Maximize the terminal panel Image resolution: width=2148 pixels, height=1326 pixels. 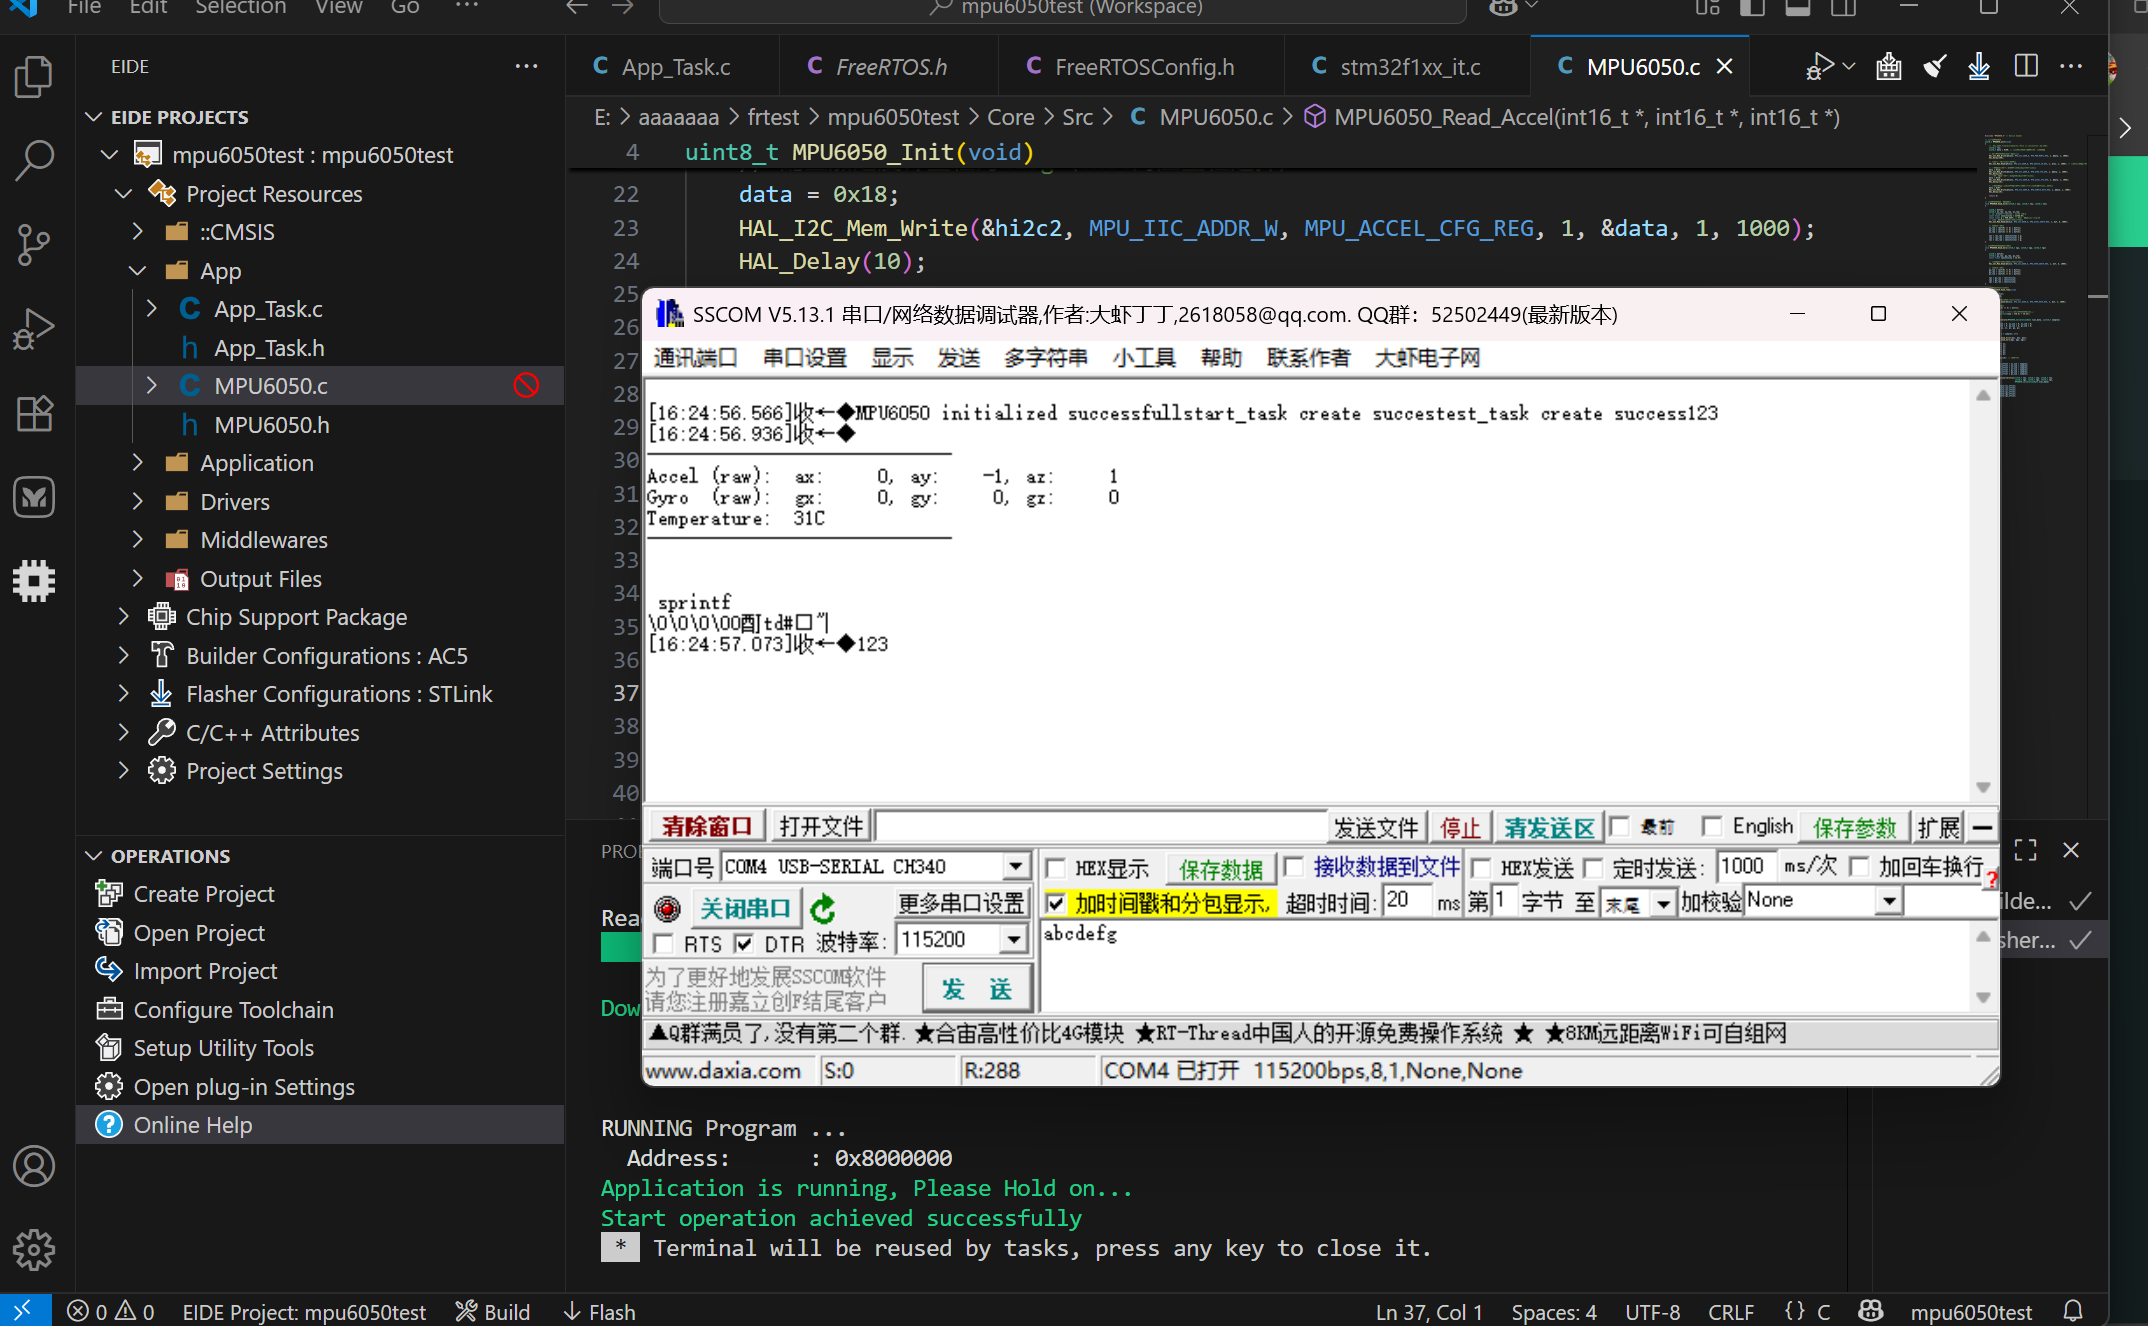pyautogui.click(x=2026, y=850)
